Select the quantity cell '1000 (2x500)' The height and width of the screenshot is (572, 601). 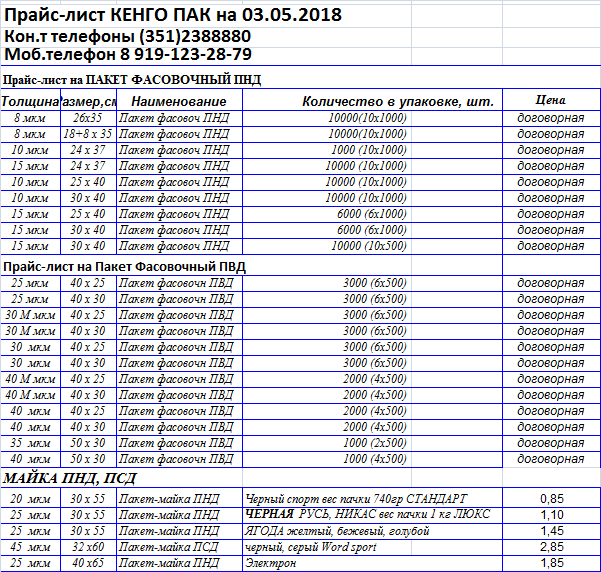[x=374, y=443]
